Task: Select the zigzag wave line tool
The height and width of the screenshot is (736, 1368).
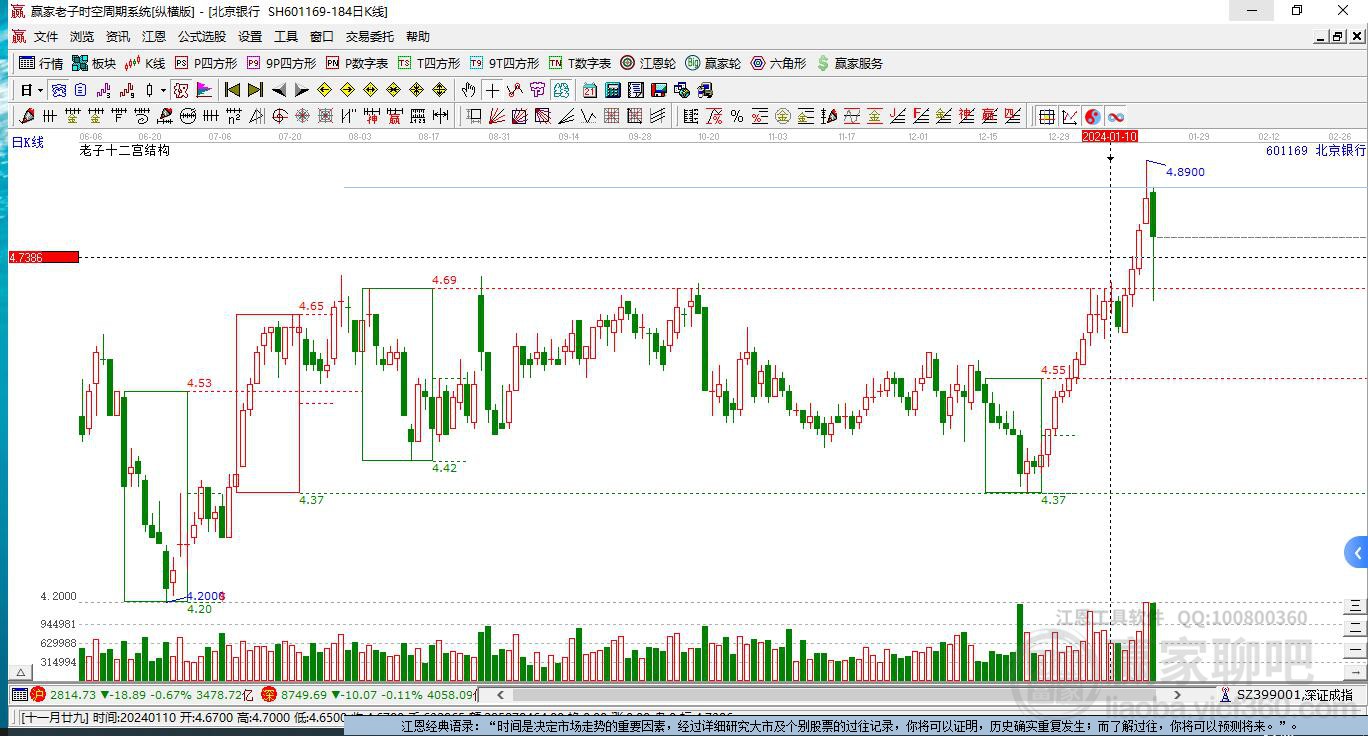Action: pyautogui.click(x=588, y=116)
